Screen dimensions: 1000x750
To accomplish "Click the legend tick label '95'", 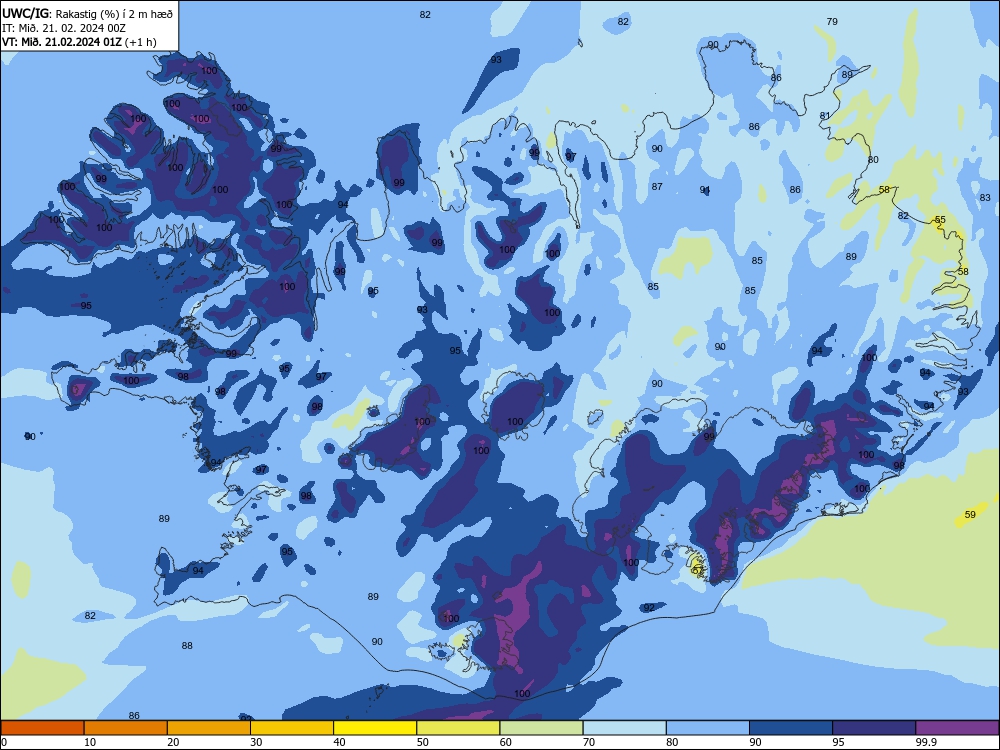I will 839,742.
